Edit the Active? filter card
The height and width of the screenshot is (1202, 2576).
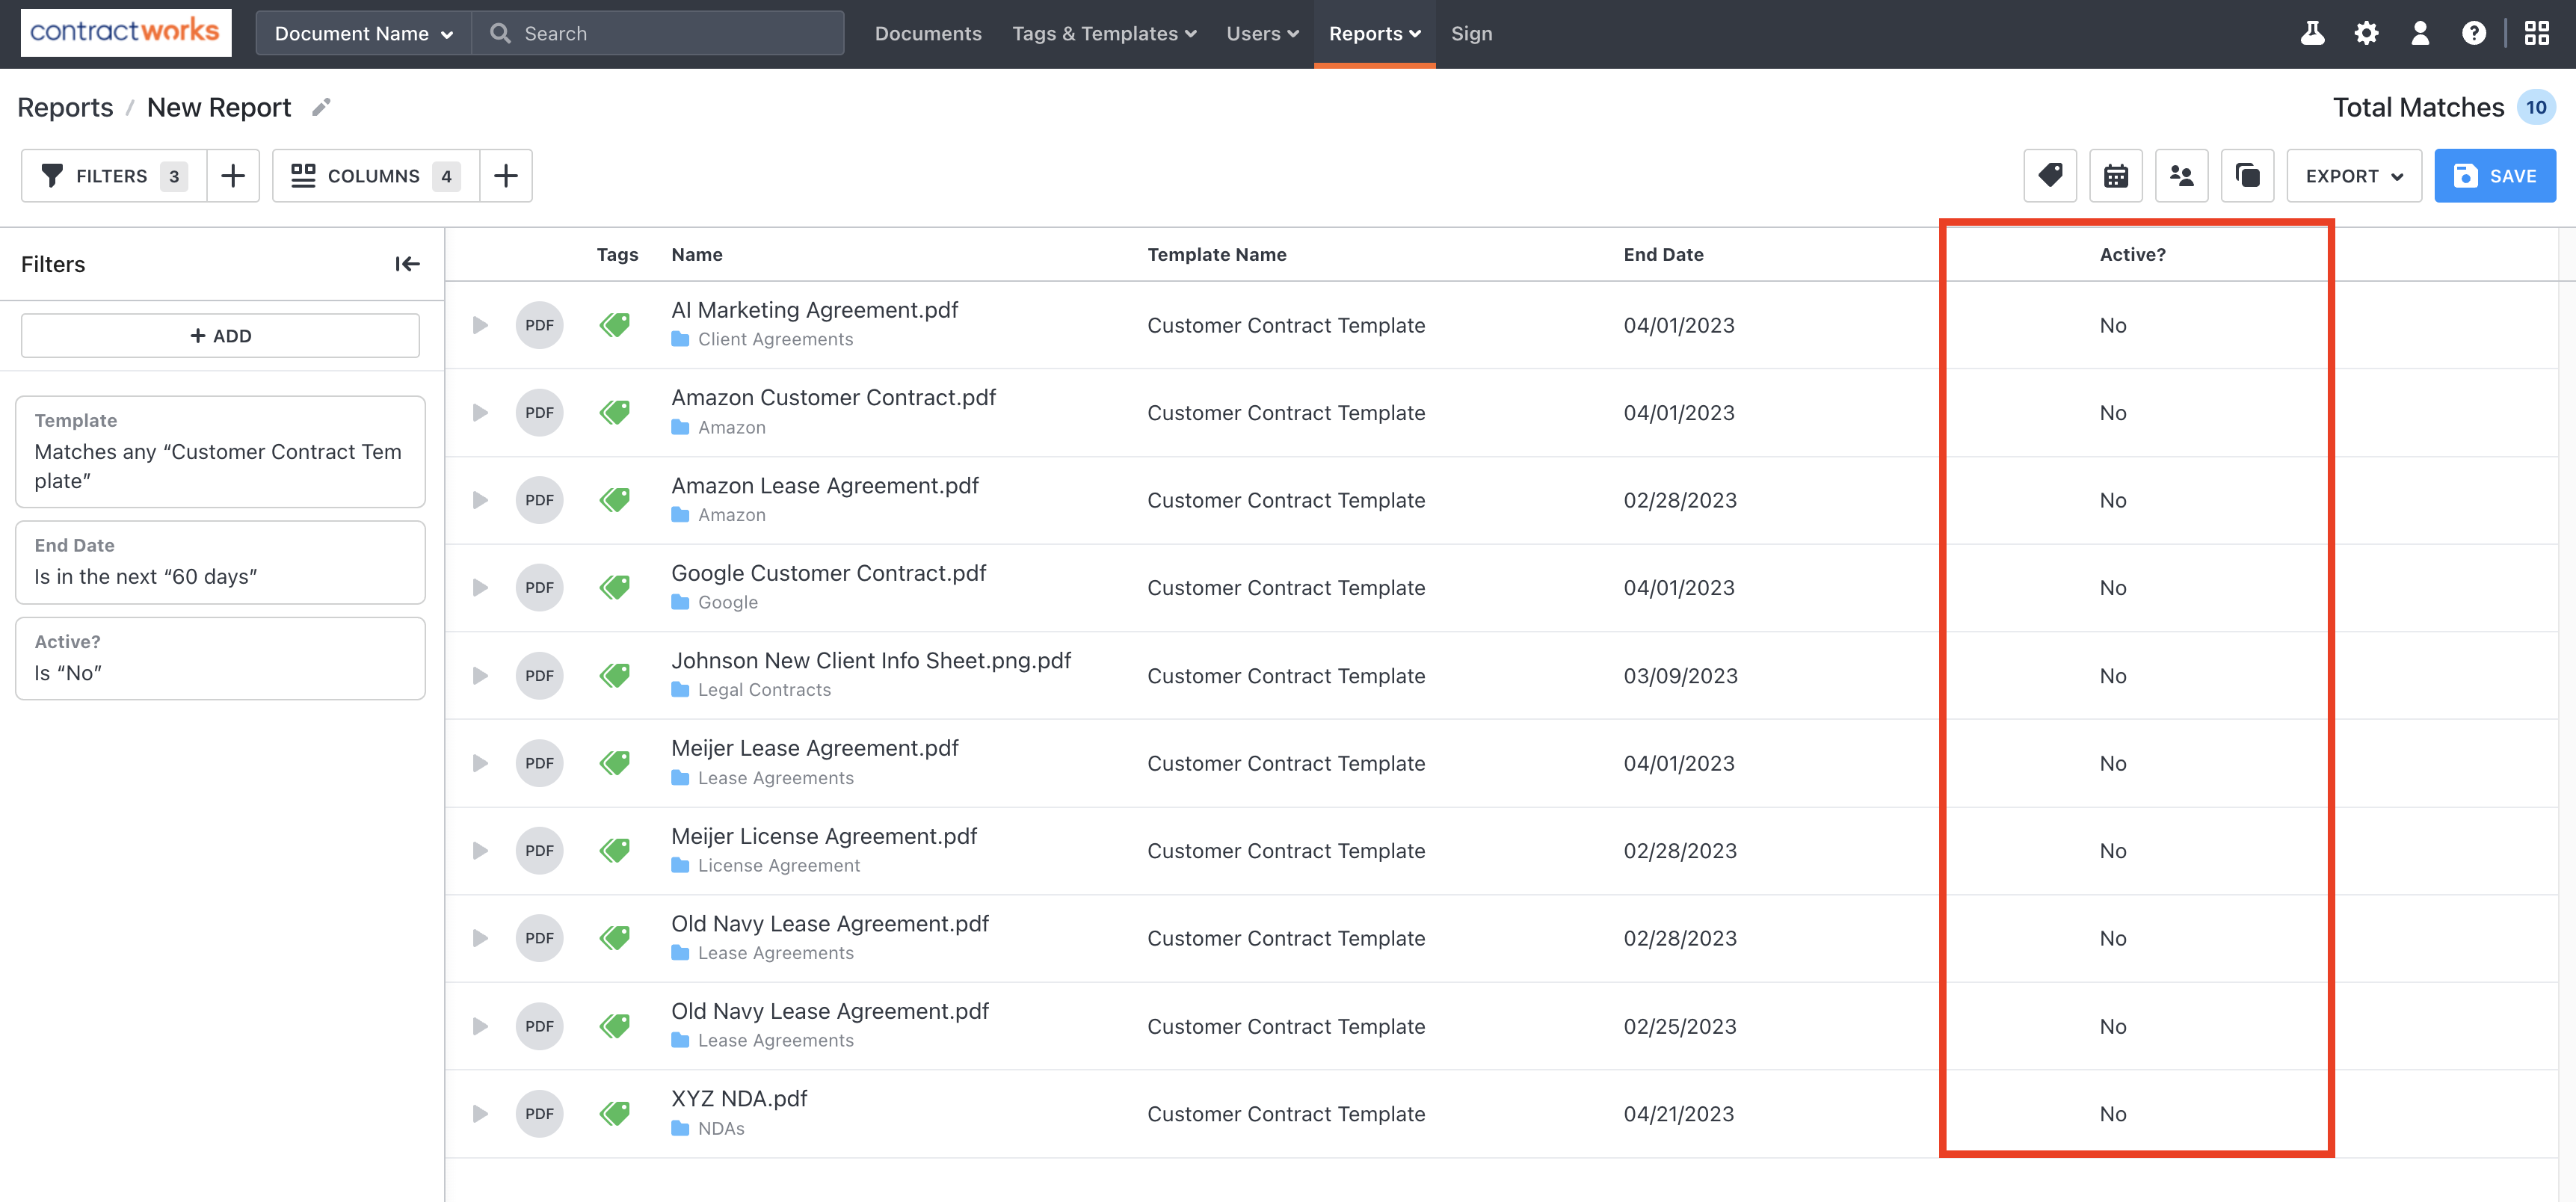point(220,658)
